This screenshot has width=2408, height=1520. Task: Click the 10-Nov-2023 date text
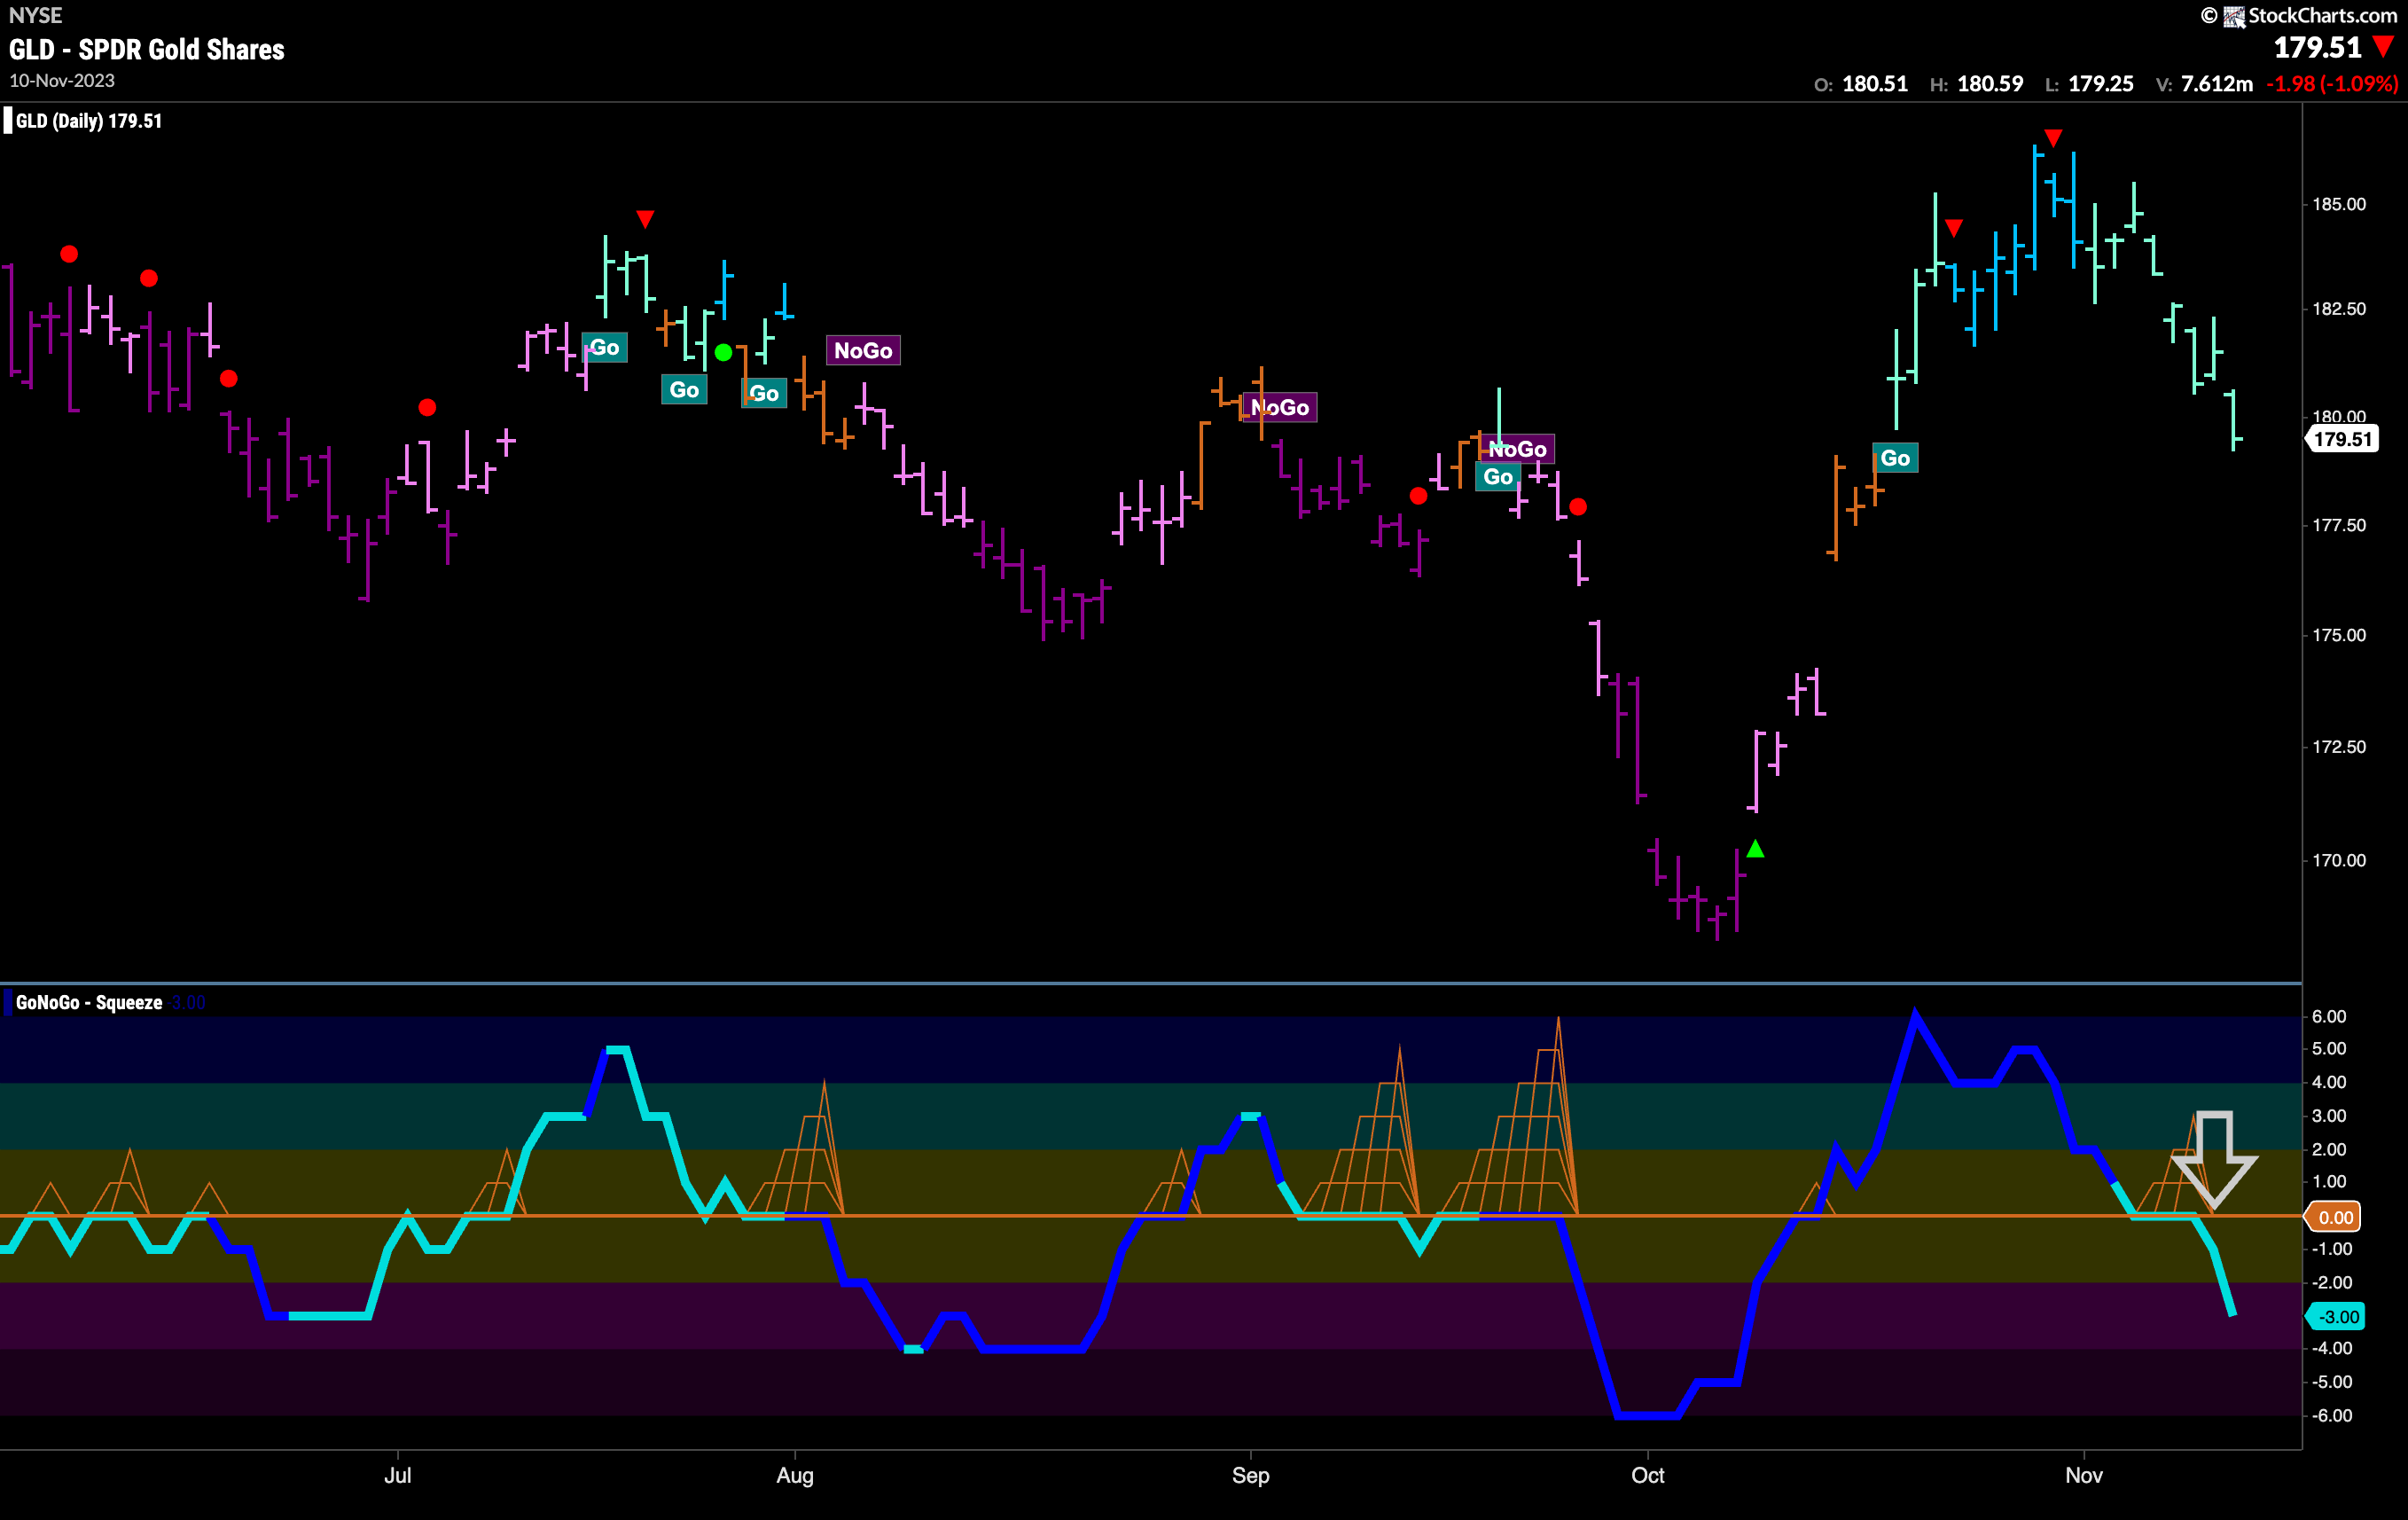pos(62,81)
